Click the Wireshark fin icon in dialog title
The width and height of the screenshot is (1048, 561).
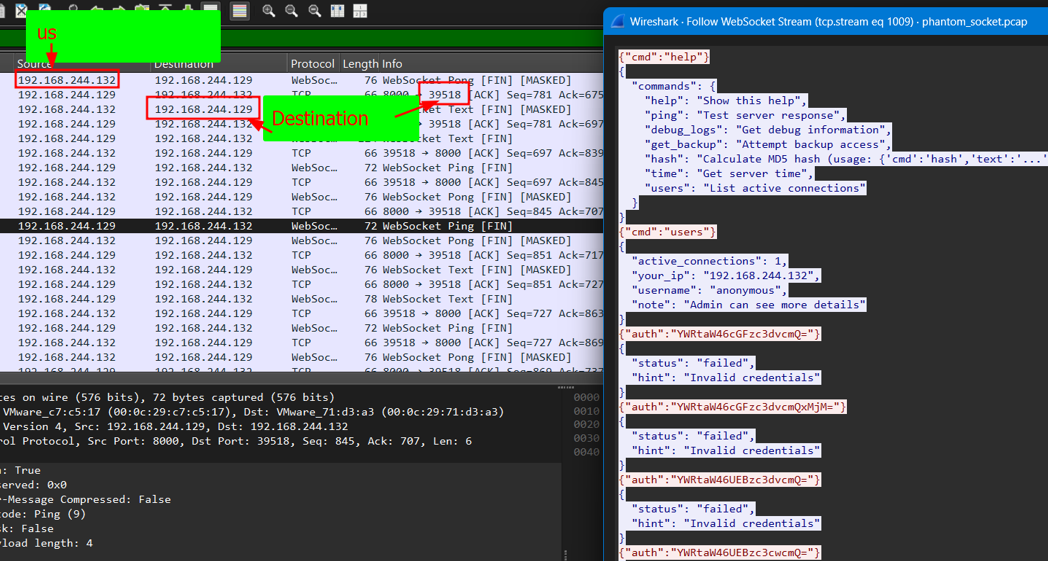618,21
